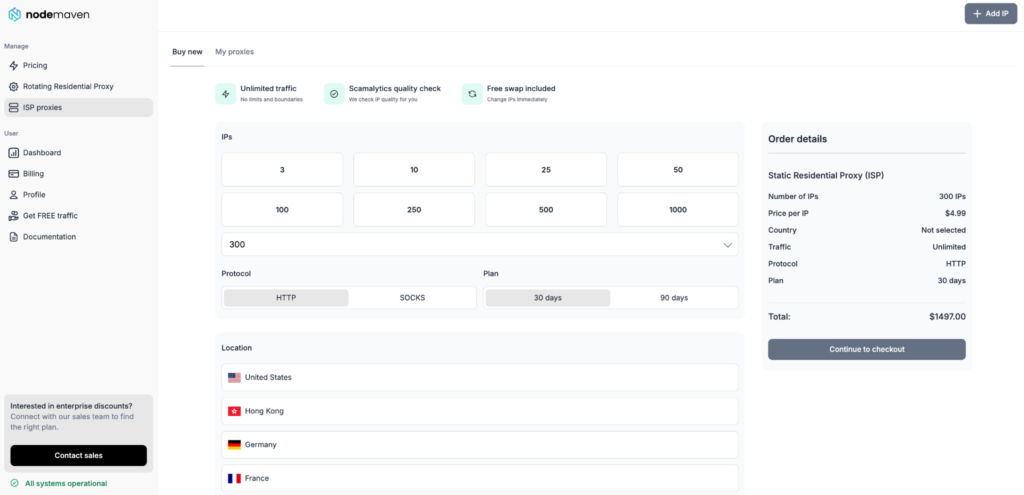Select Hong Kong as location
1024x495 pixels.
coord(480,411)
